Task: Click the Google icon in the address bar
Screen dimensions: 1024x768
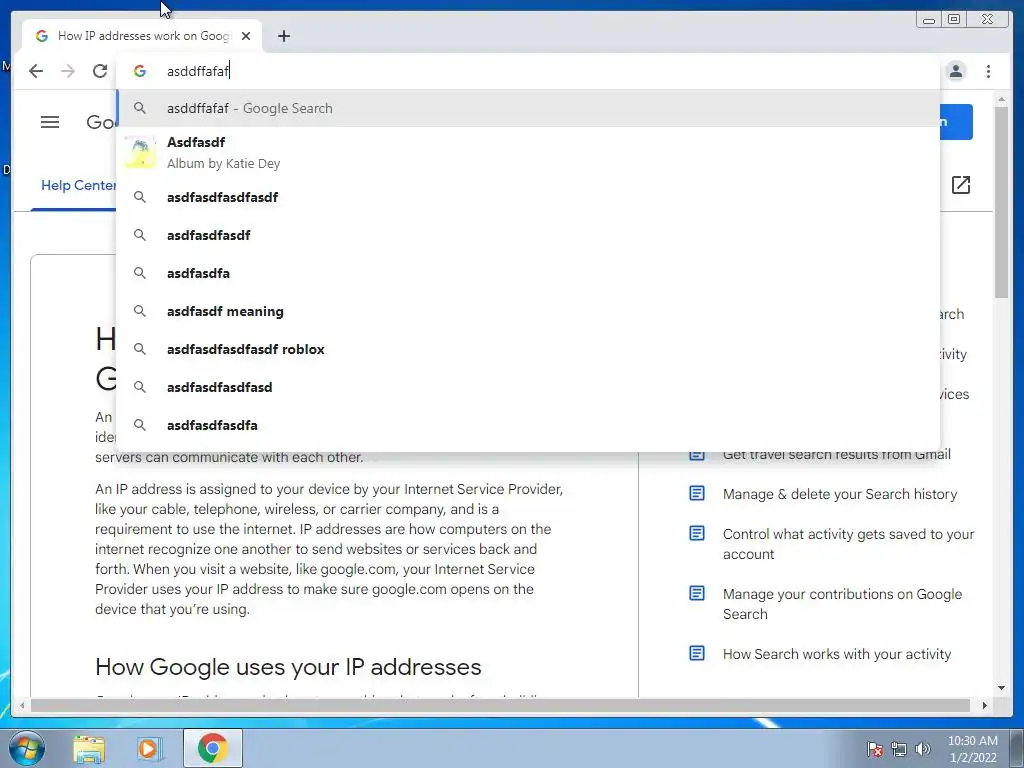Action: [x=140, y=71]
